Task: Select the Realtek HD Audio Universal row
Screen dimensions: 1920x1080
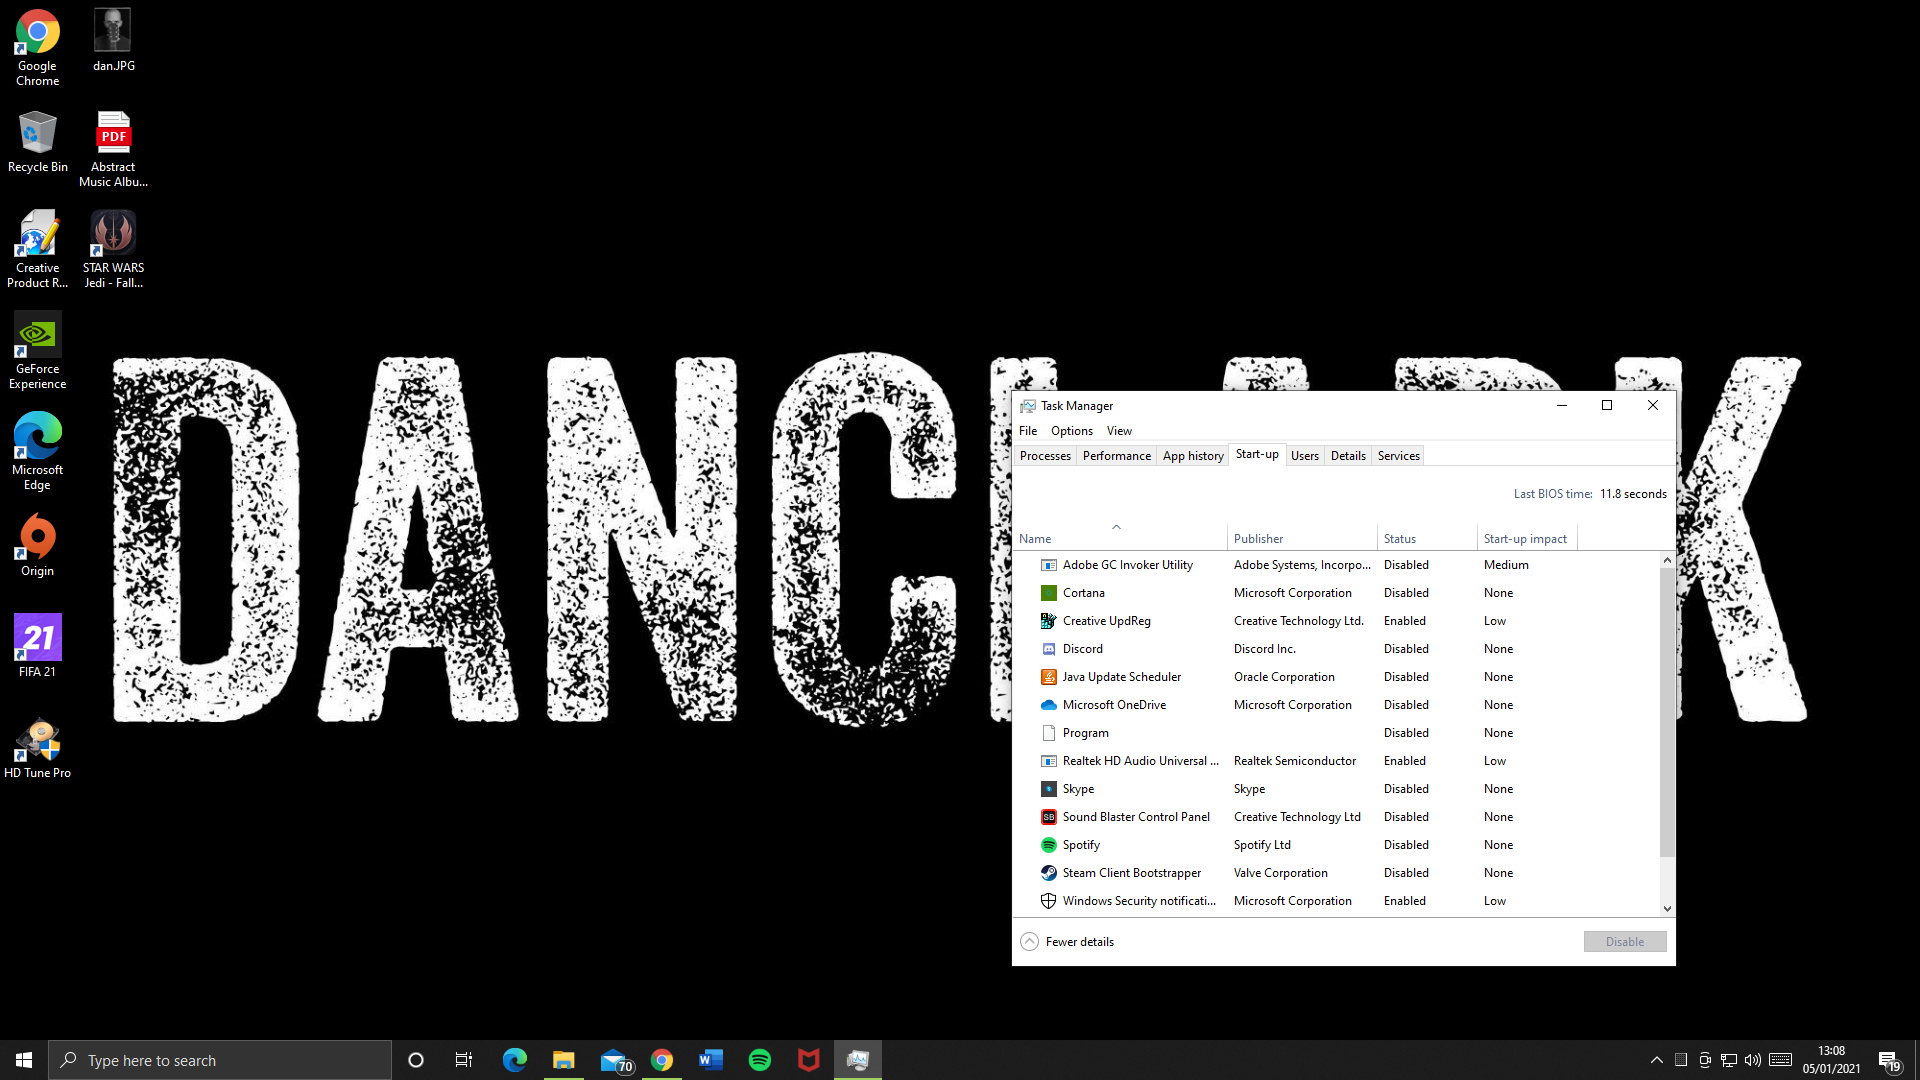Action: coord(1336,761)
